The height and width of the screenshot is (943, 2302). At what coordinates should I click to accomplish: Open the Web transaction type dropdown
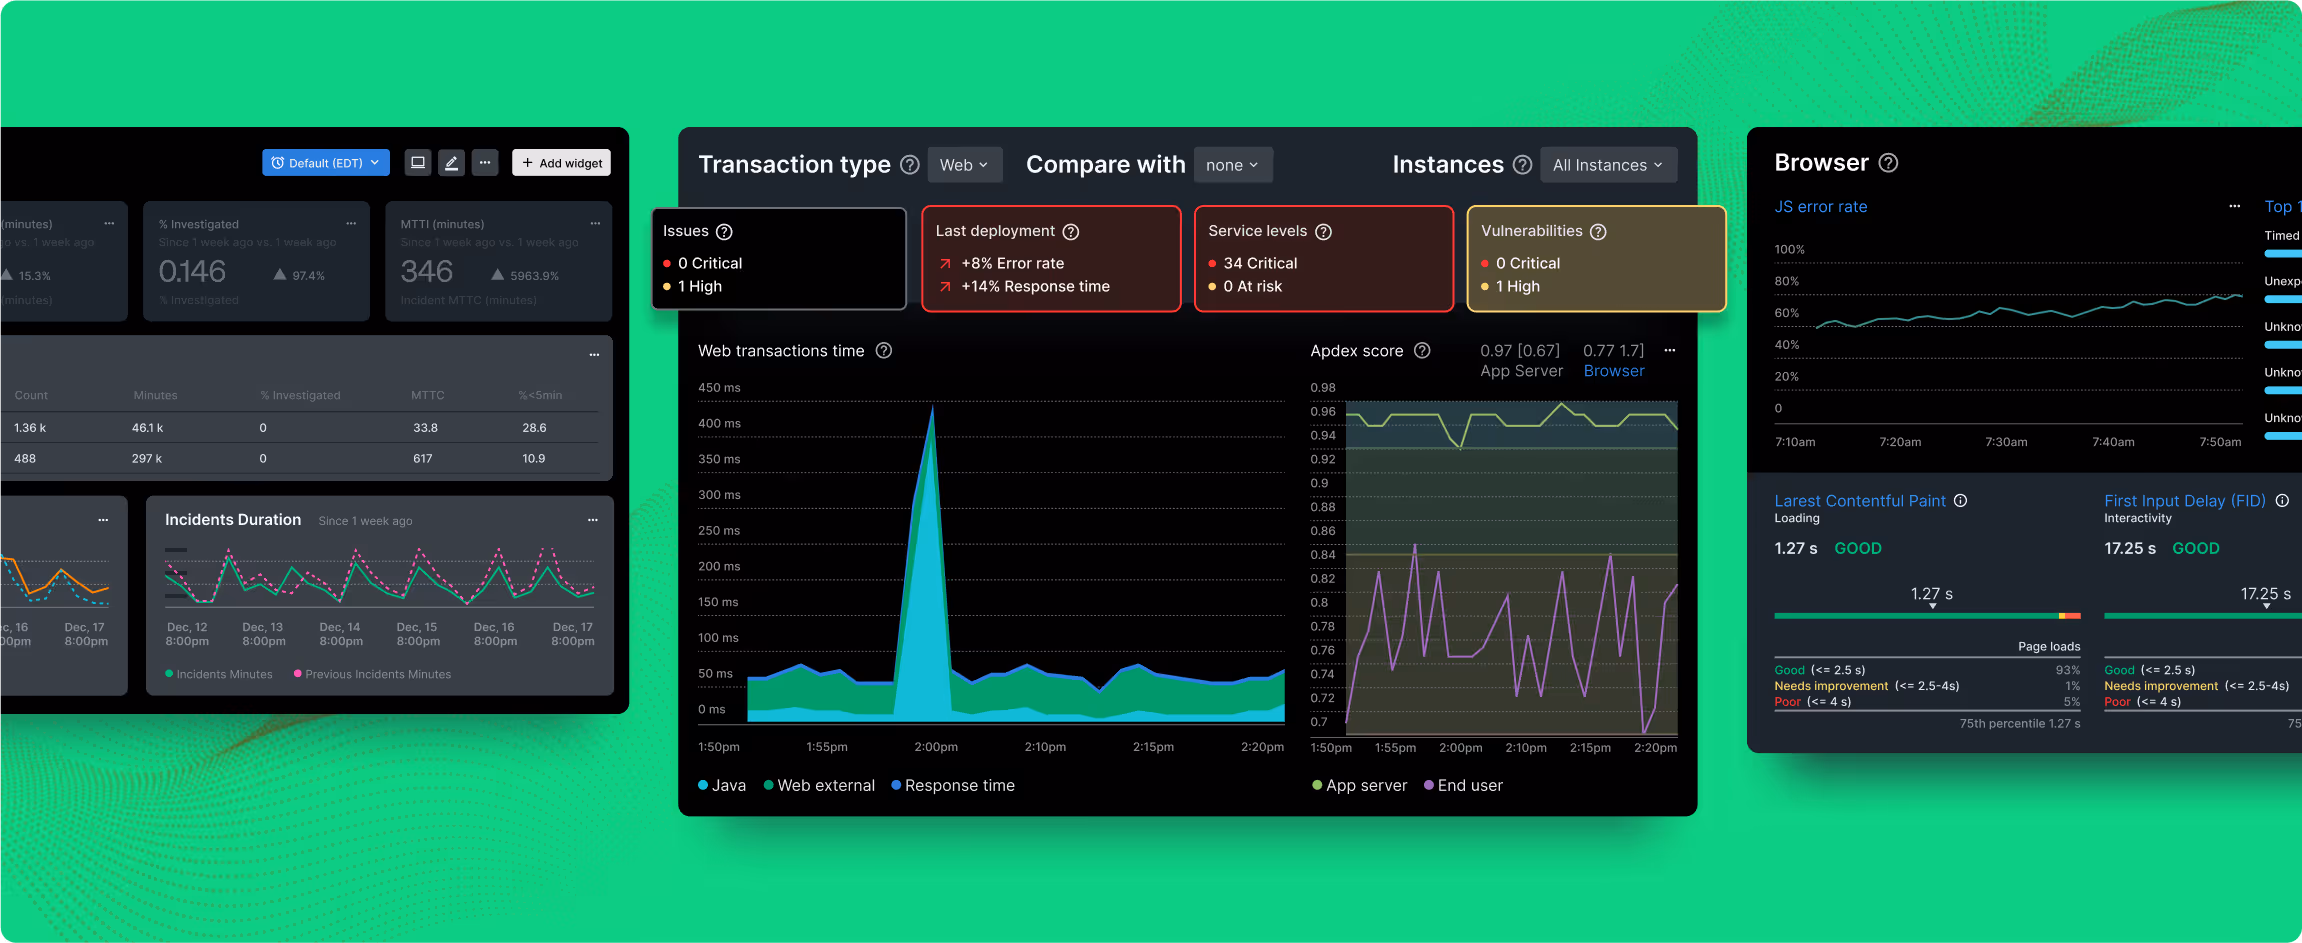964,164
